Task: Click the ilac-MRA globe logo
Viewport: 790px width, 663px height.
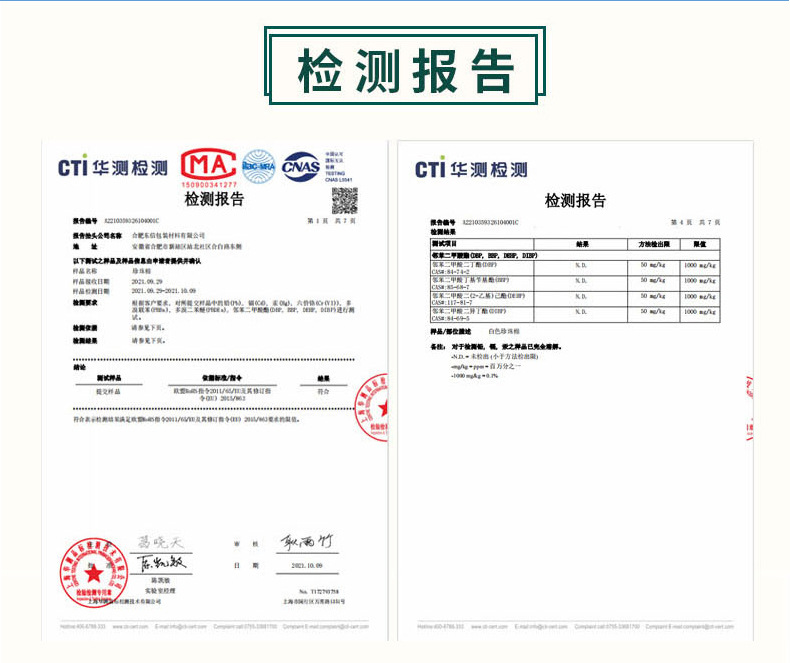Action: (258, 165)
